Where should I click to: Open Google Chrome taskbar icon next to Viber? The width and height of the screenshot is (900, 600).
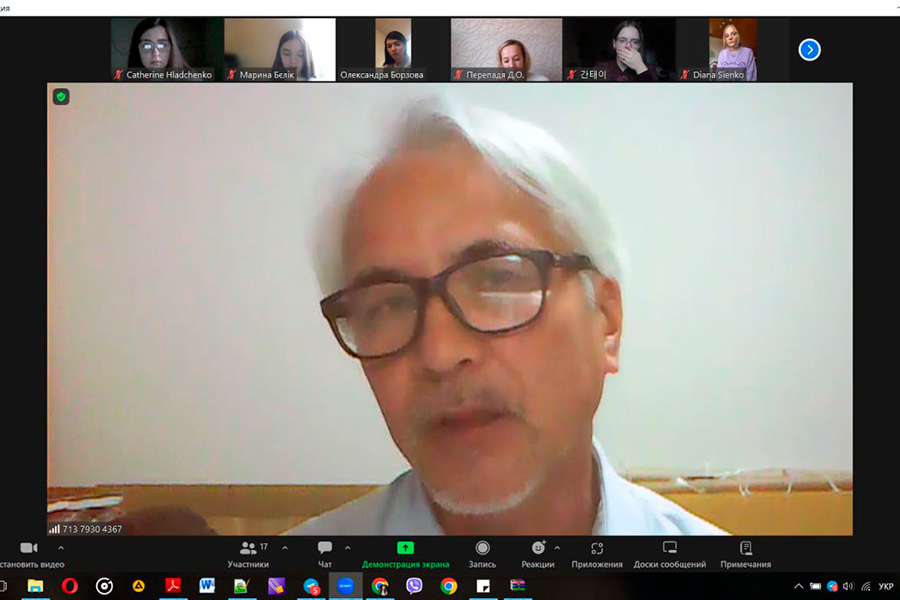[449, 586]
